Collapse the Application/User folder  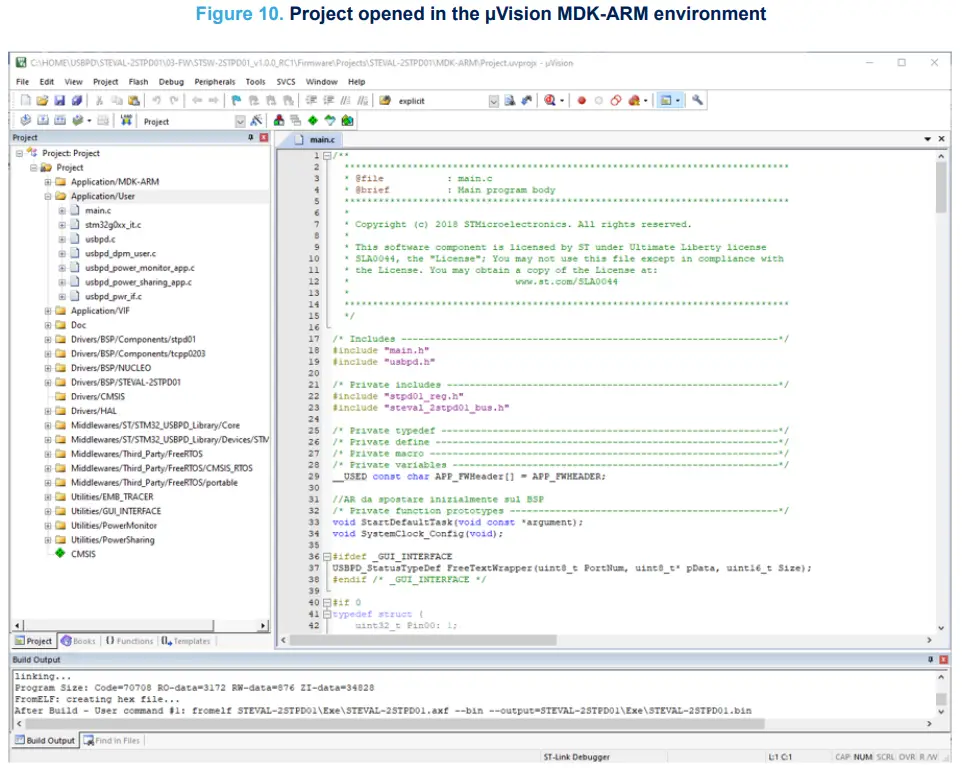click(x=48, y=197)
